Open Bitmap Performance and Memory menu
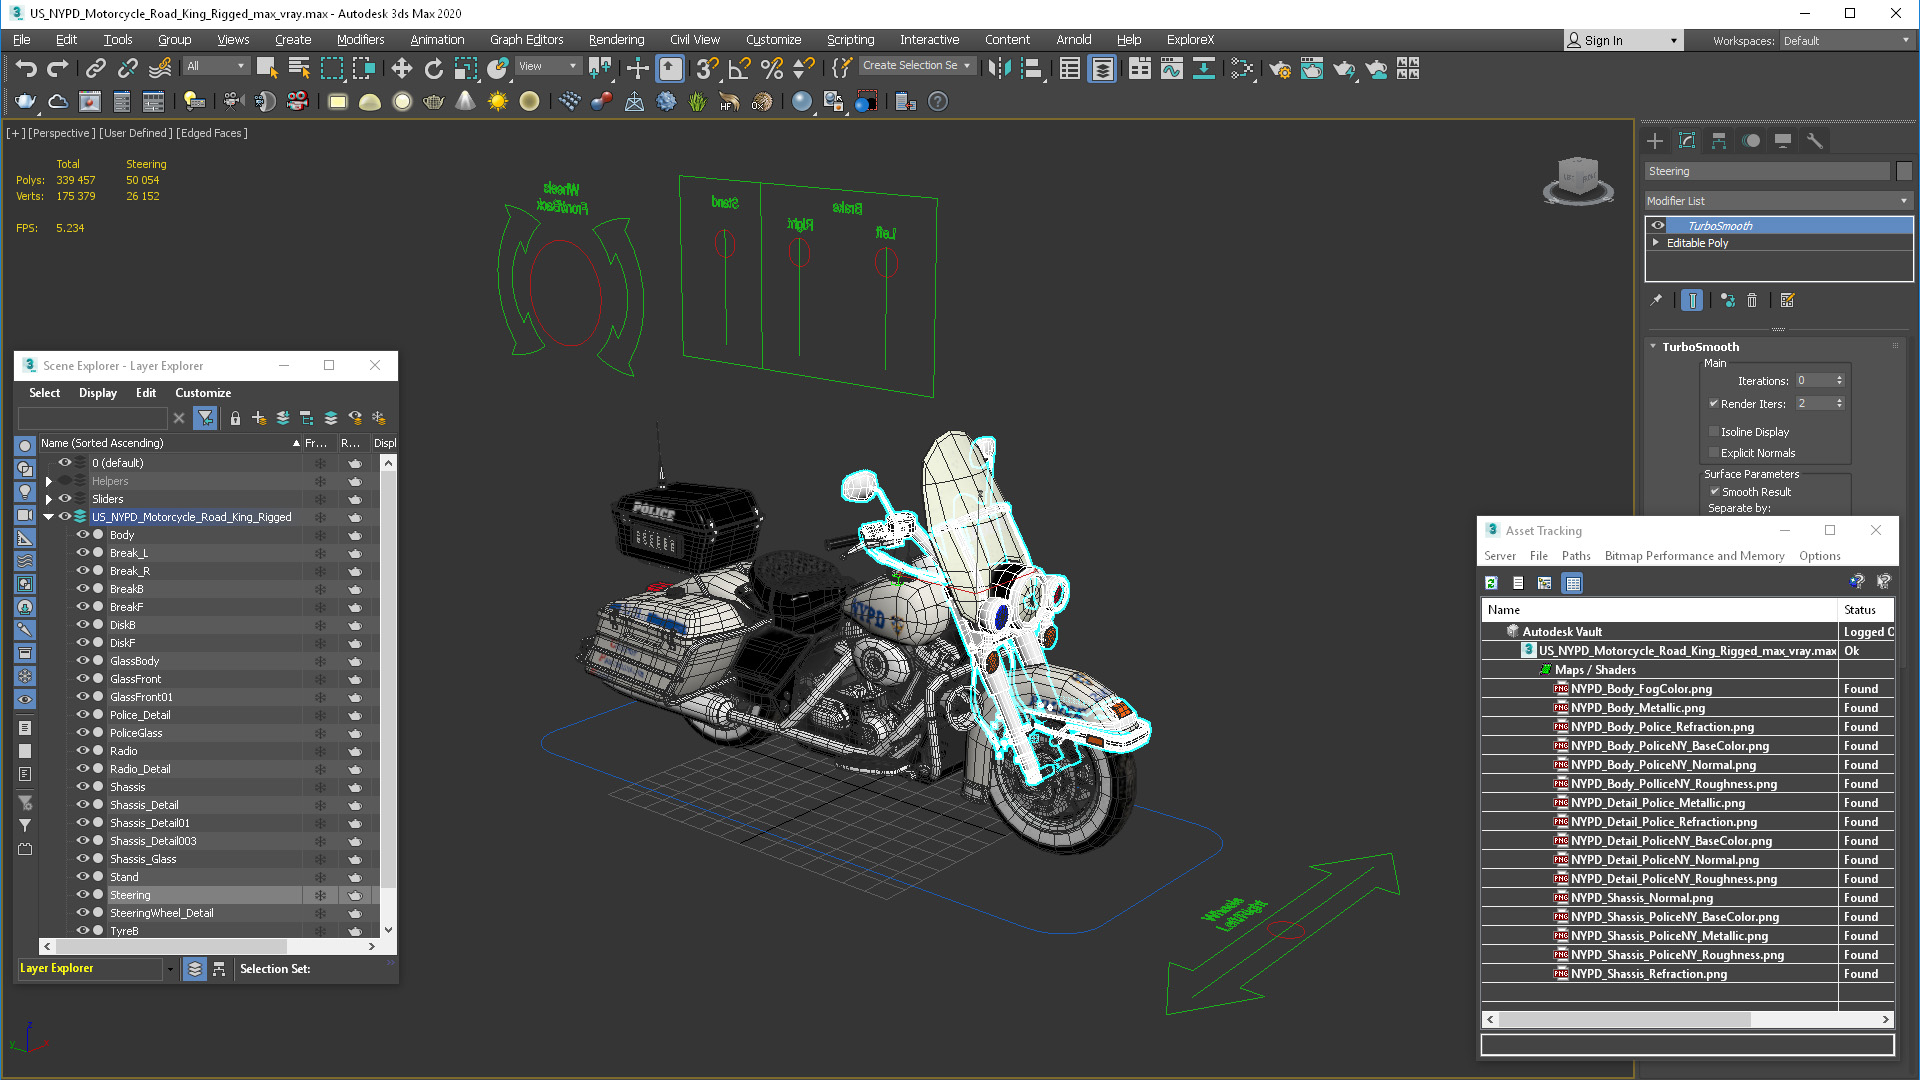 [x=1694, y=556]
